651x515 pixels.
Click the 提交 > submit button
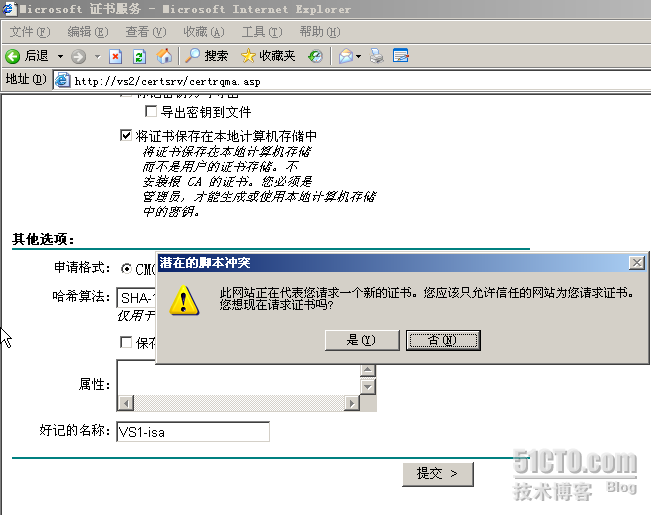pyautogui.click(x=438, y=474)
